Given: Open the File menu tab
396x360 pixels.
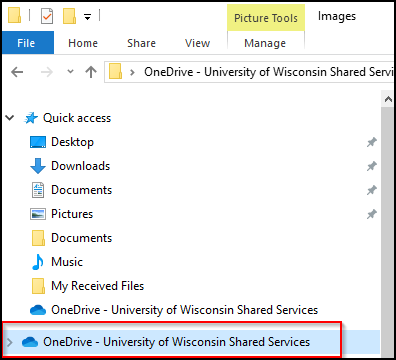Looking at the screenshot, I should tap(28, 43).
